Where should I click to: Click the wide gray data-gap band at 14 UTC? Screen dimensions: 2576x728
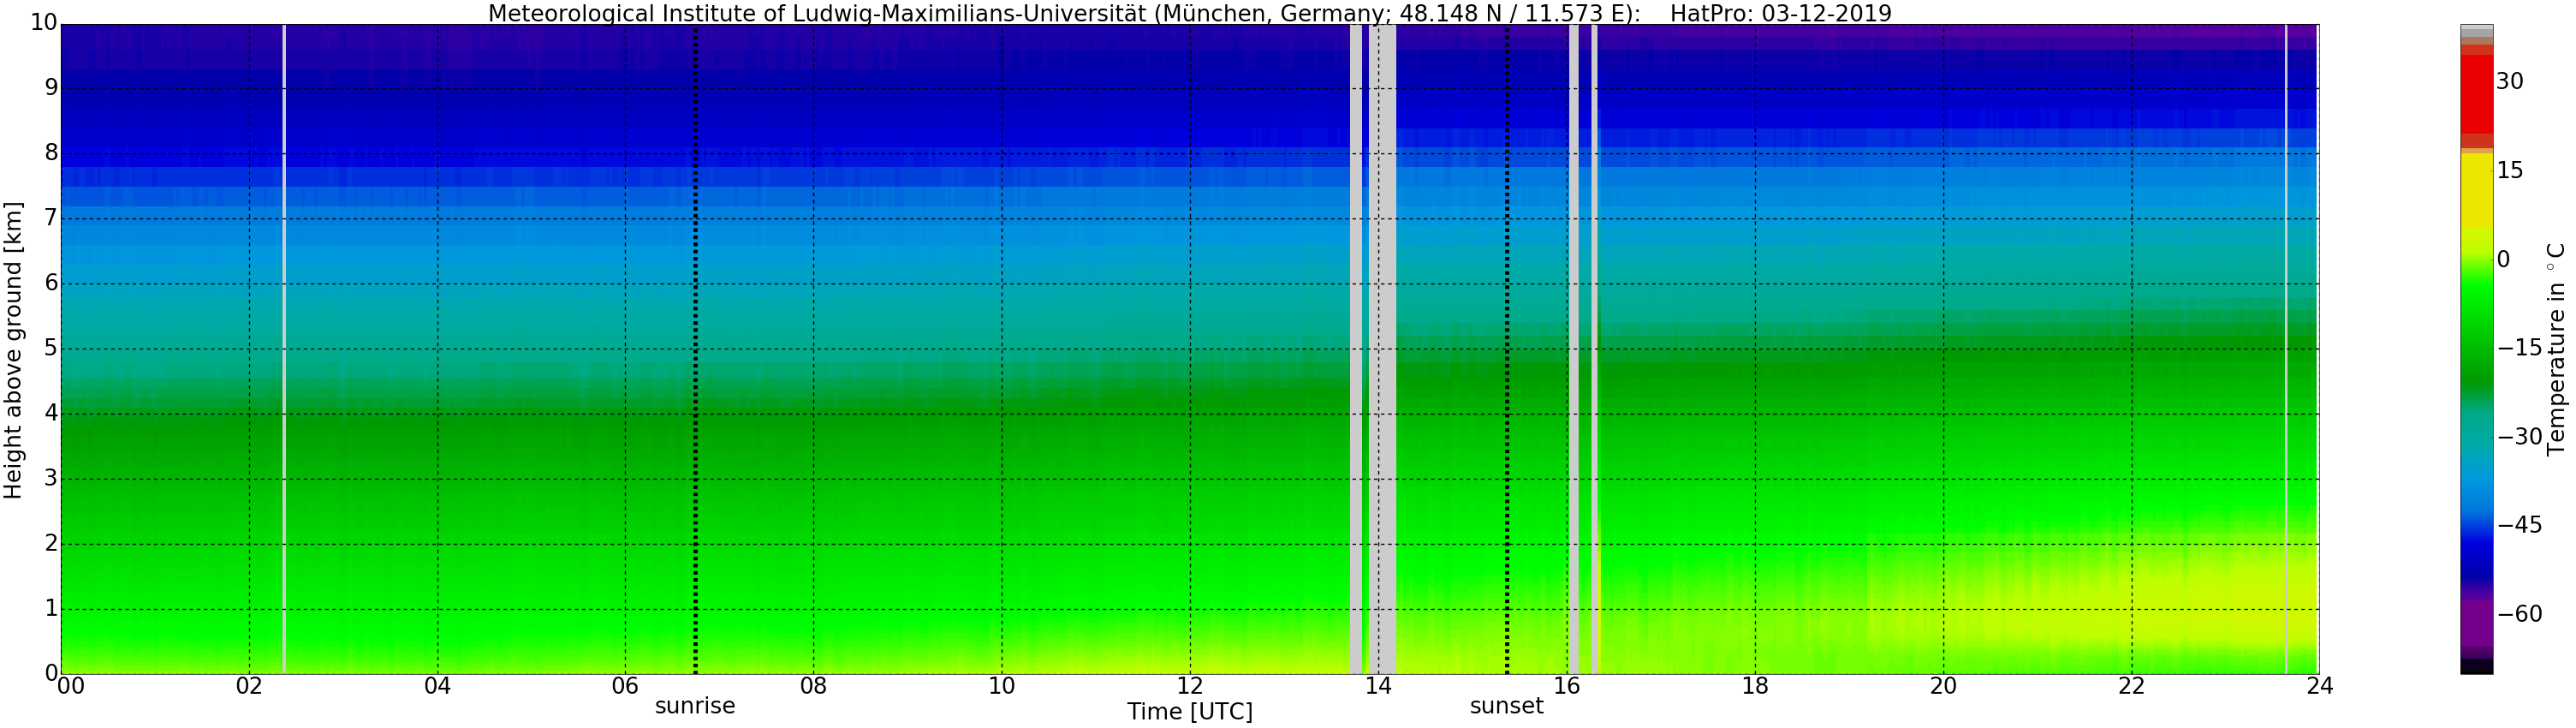tap(1381, 349)
